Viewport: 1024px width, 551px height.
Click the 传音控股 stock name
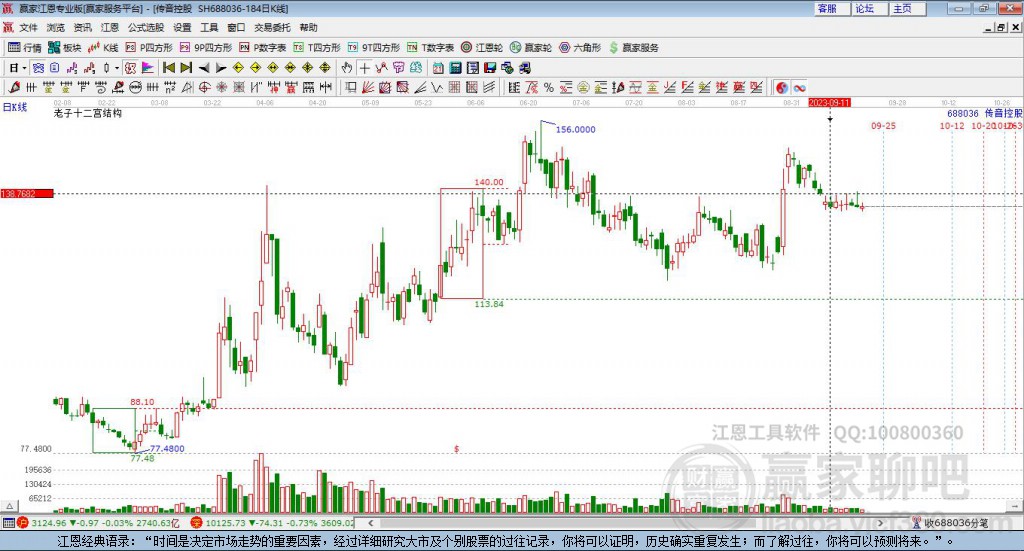click(x=1004, y=113)
